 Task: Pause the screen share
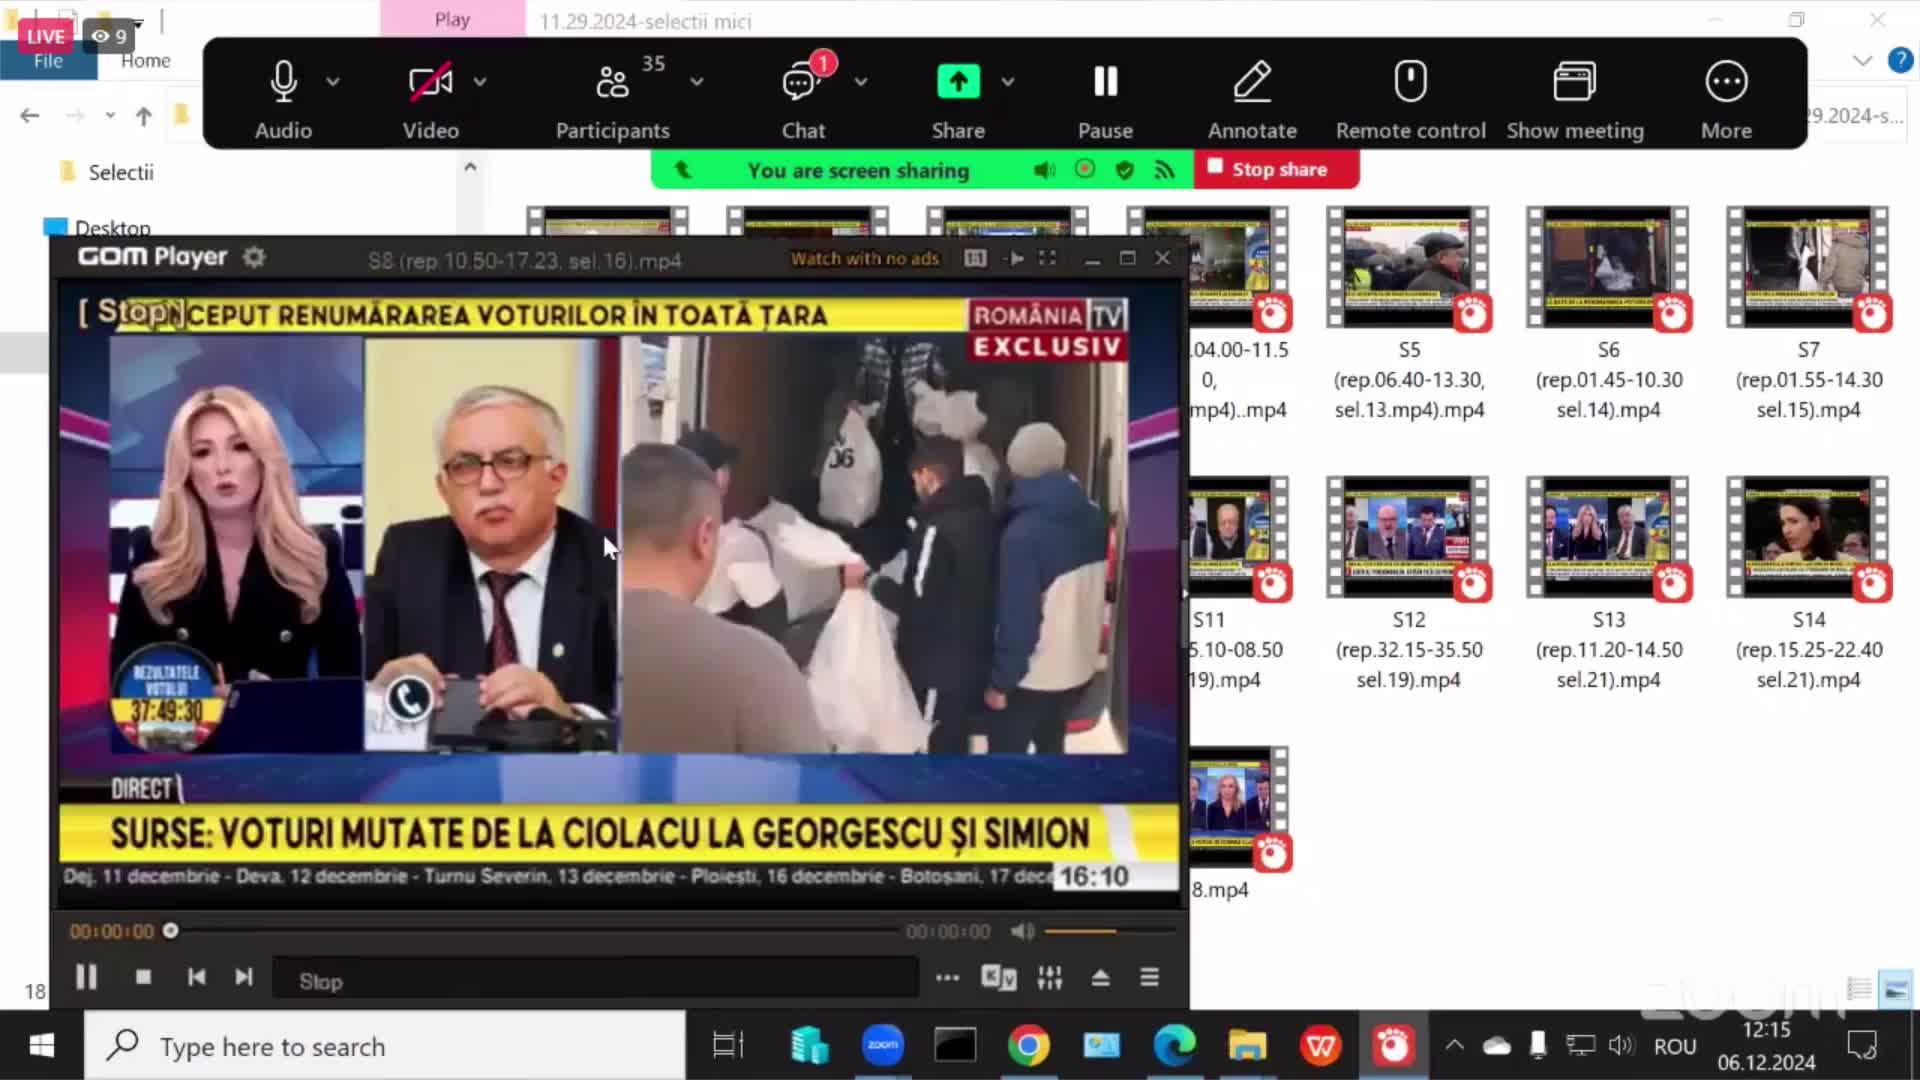pyautogui.click(x=1105, y=100)
